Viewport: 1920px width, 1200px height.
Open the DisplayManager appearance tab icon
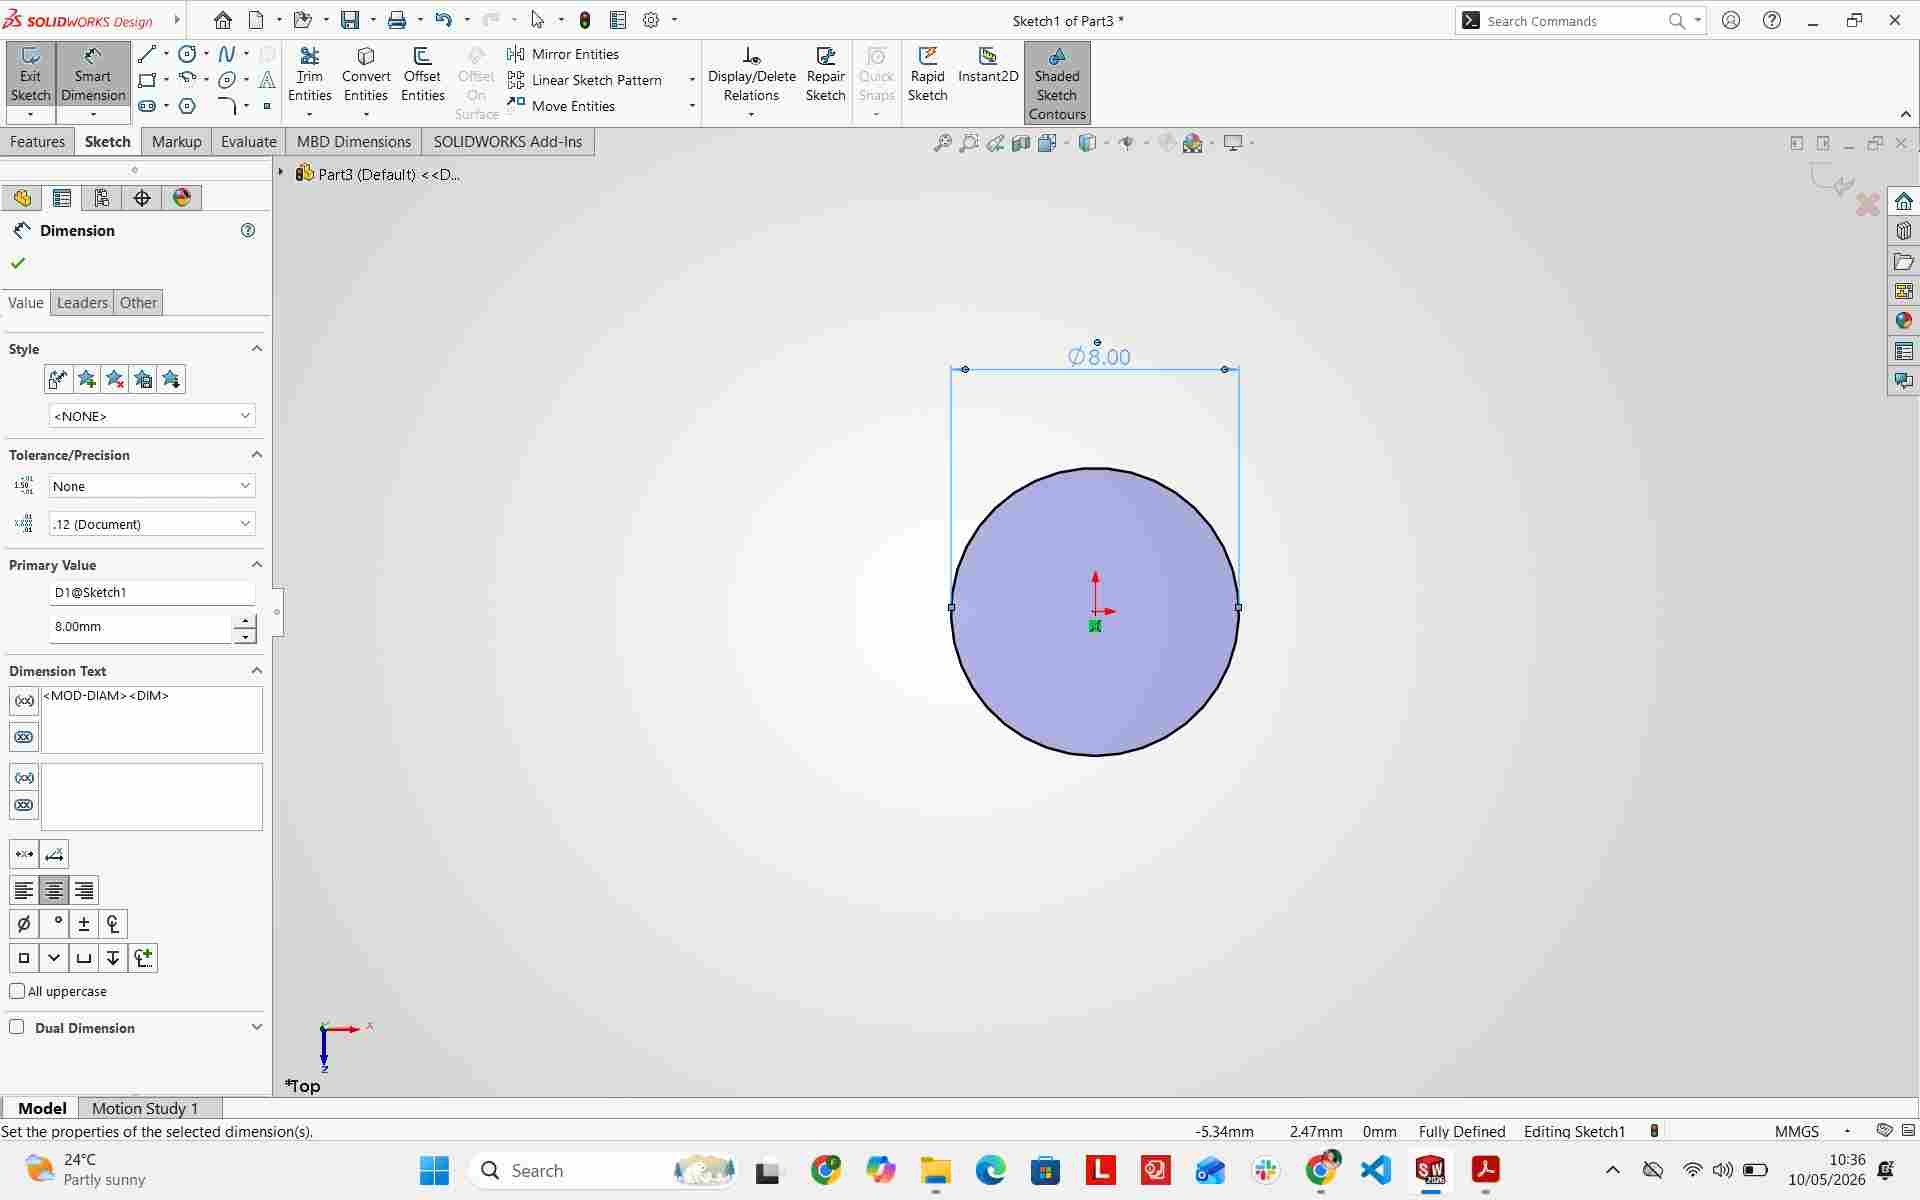pyautogui.click(x=182, y=198)
